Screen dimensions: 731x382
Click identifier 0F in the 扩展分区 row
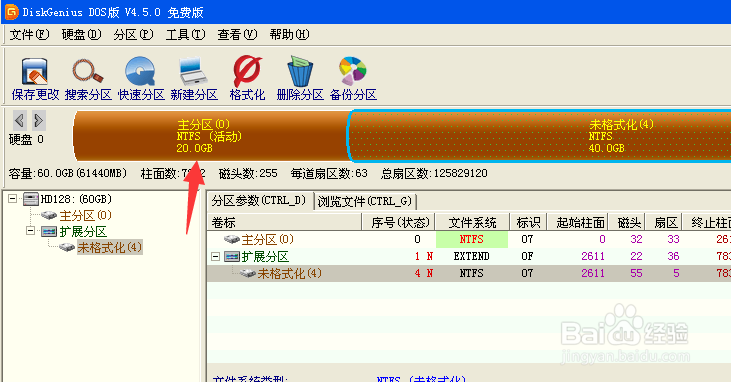pyautogui.click(x=527, y=256)
